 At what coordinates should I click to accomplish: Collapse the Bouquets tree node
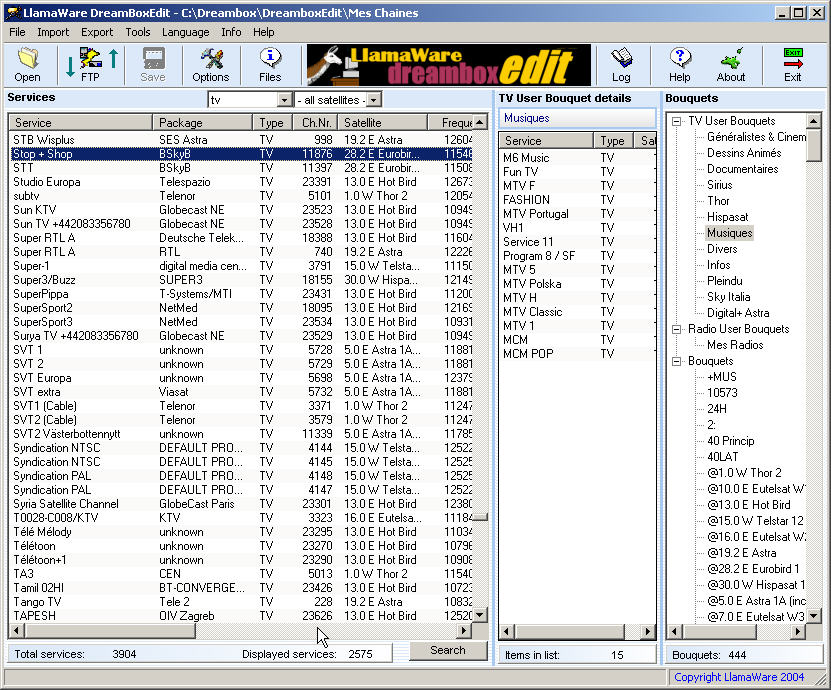pyautogui.click(x=677, y=361)
